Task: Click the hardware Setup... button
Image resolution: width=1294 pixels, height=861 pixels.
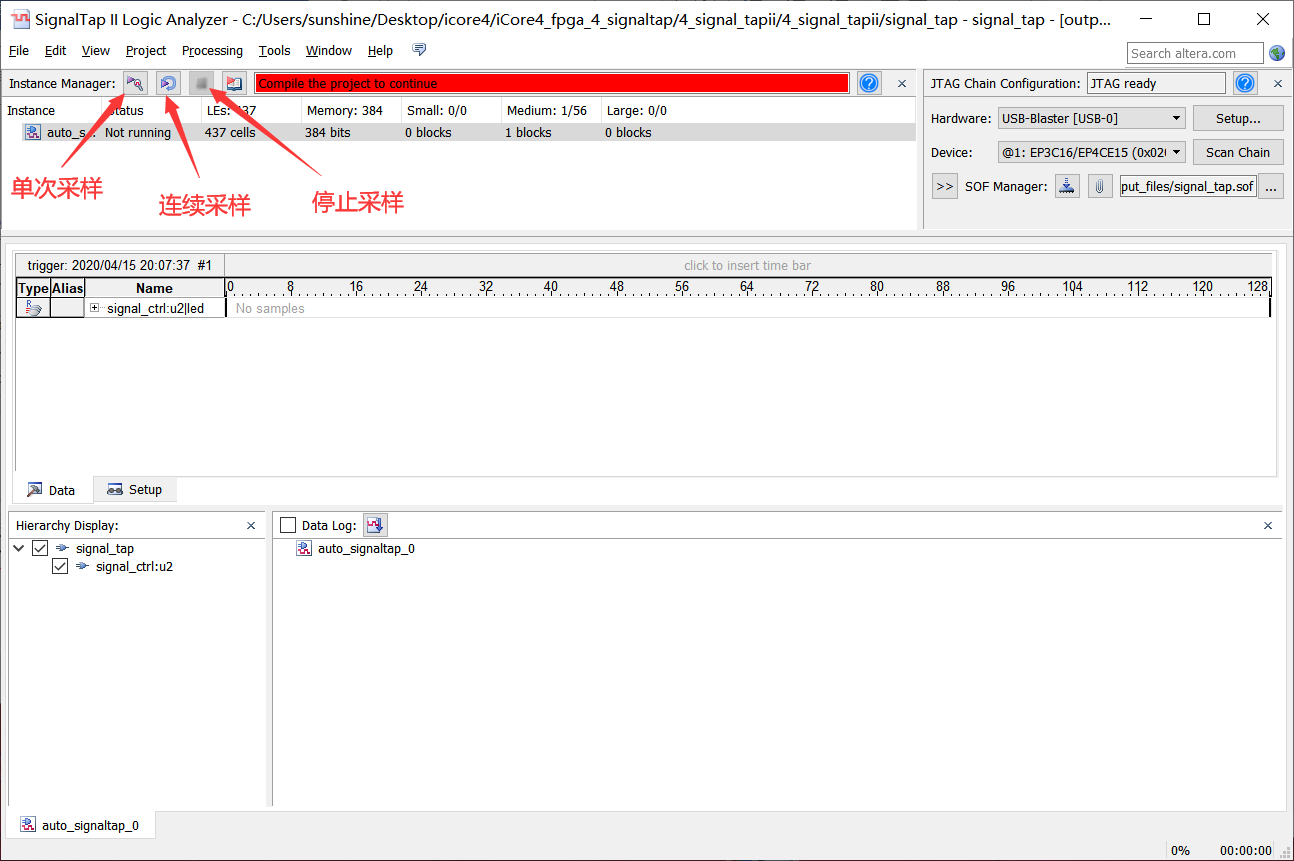Action: pyautogui.click(x=1237, y=118)
